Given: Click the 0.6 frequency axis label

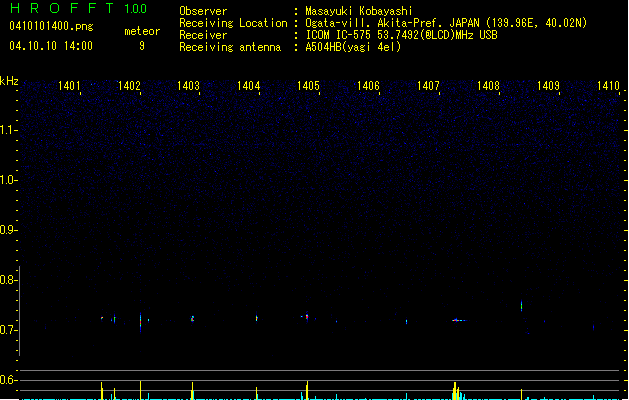Looking at the screenshot, I should (8, 380).
